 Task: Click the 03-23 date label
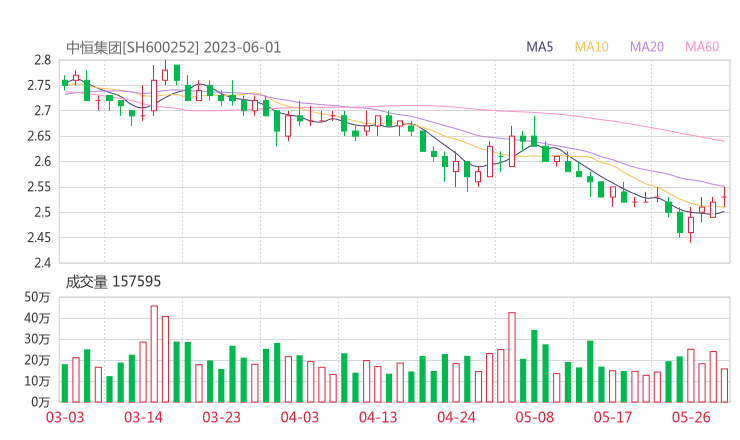click(x=221, y=417)
